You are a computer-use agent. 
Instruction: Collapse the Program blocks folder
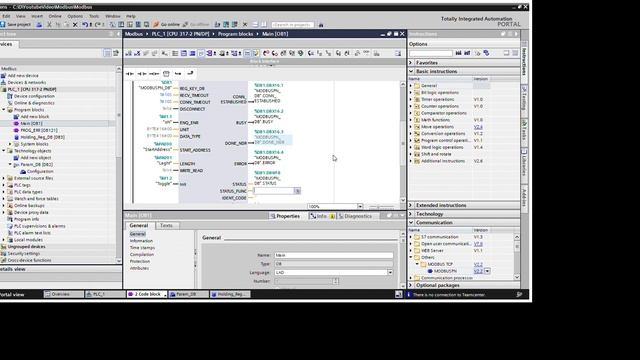[4, 110]
